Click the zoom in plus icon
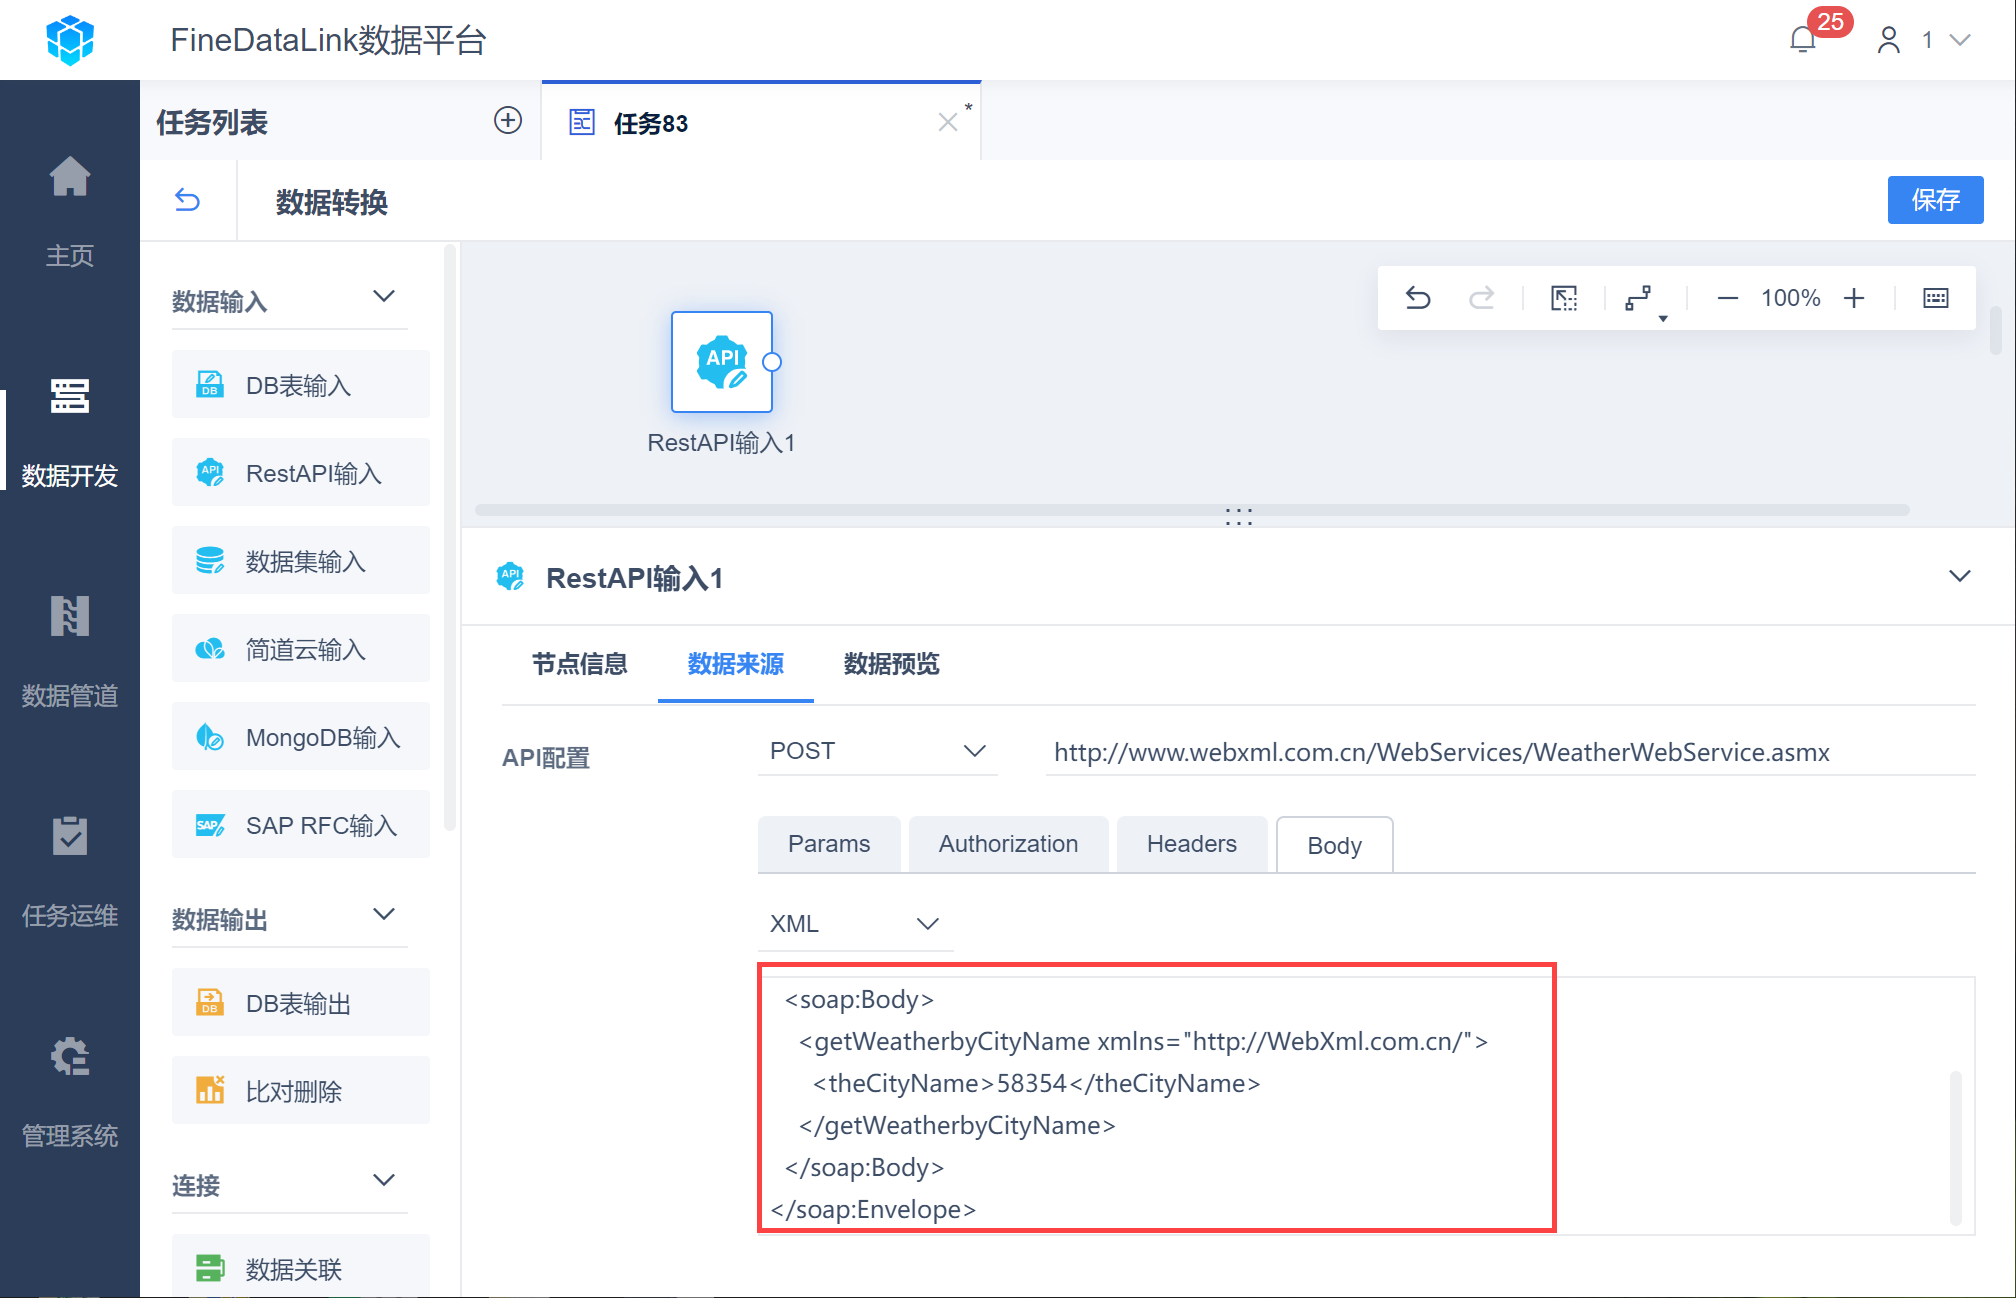Screen dimensions: 2016x1298 [x=1854, y=298]
